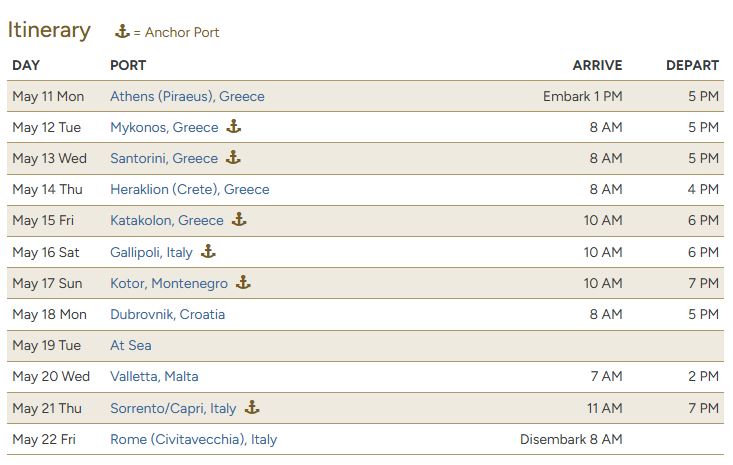
Task: Select the Santorini, Greece link
Action: pos(164,159)
